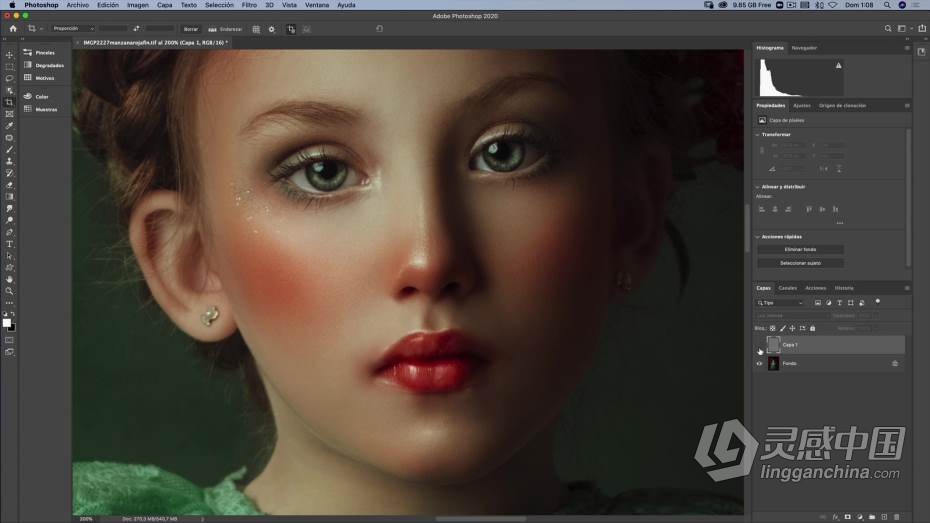Select the Object Selection tool
930x523 pixels.
coord(9,90)
